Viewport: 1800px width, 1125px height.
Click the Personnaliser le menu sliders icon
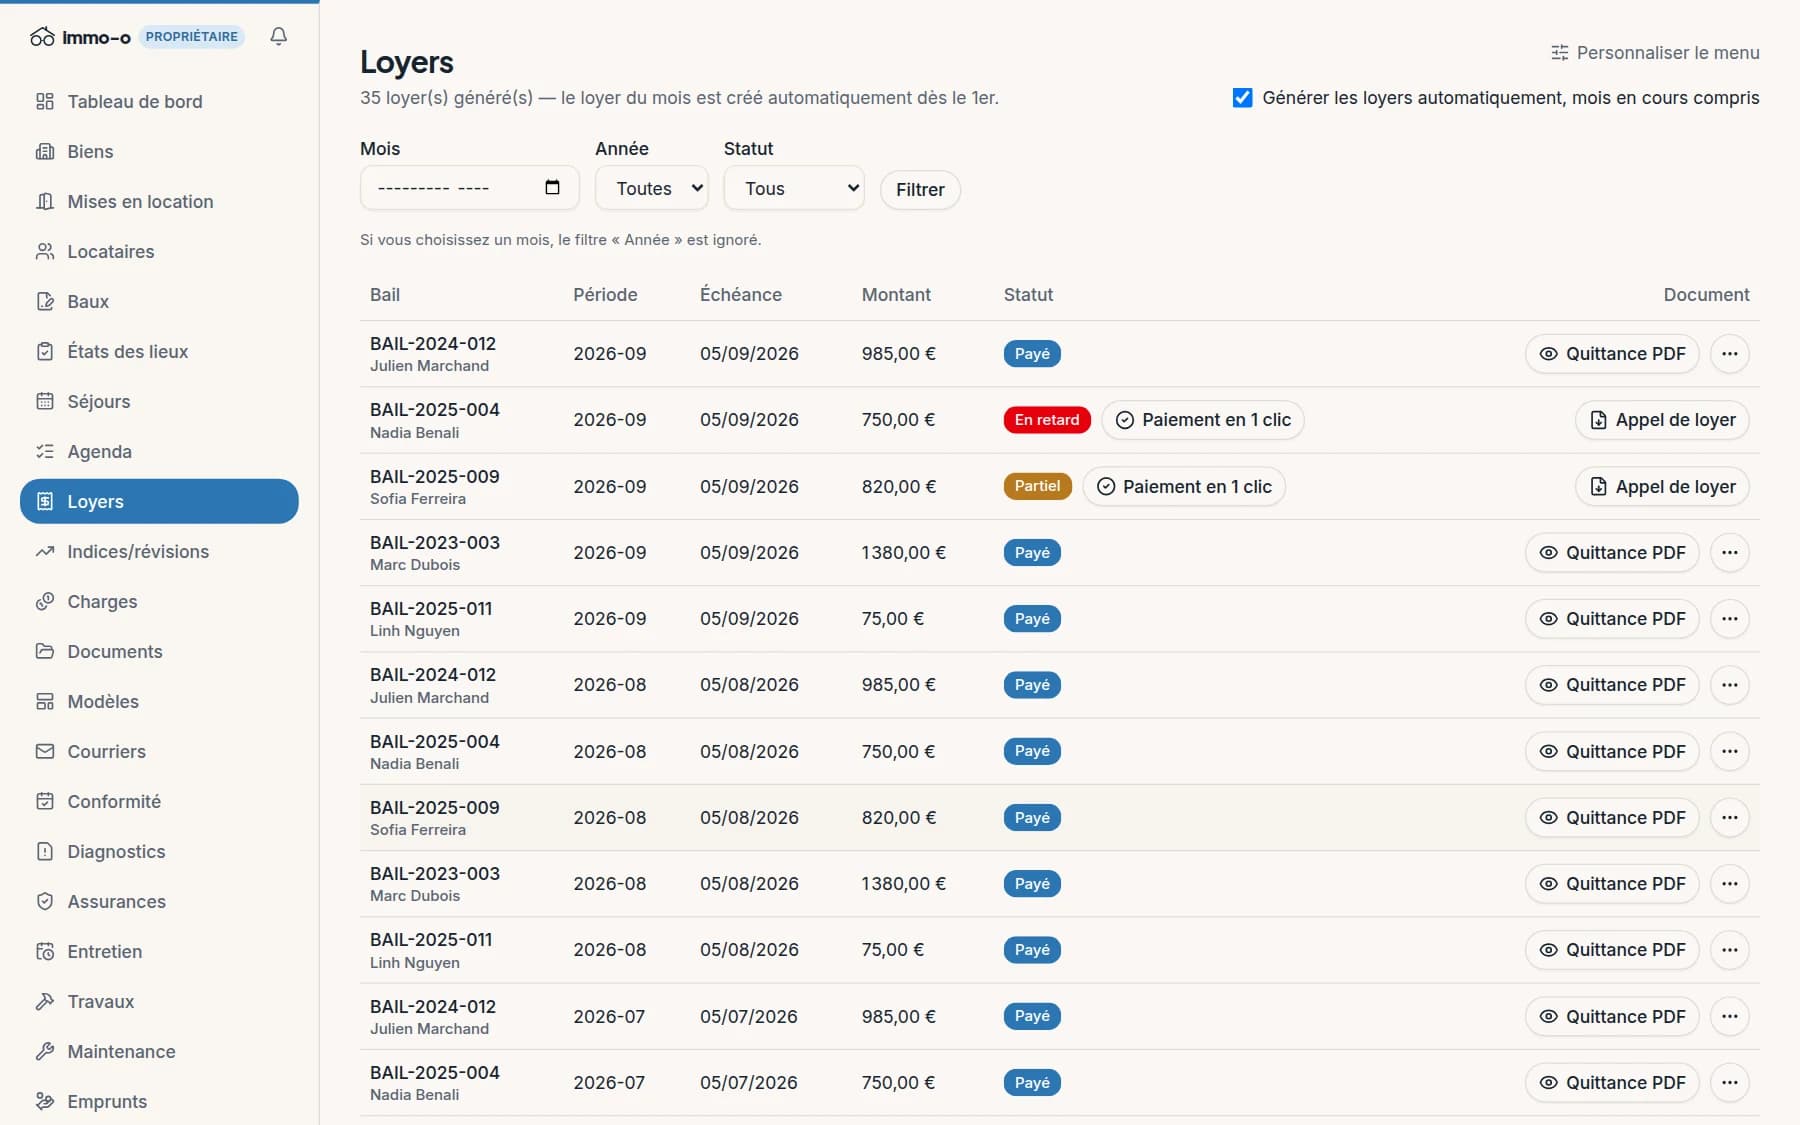coord(1559,52)
